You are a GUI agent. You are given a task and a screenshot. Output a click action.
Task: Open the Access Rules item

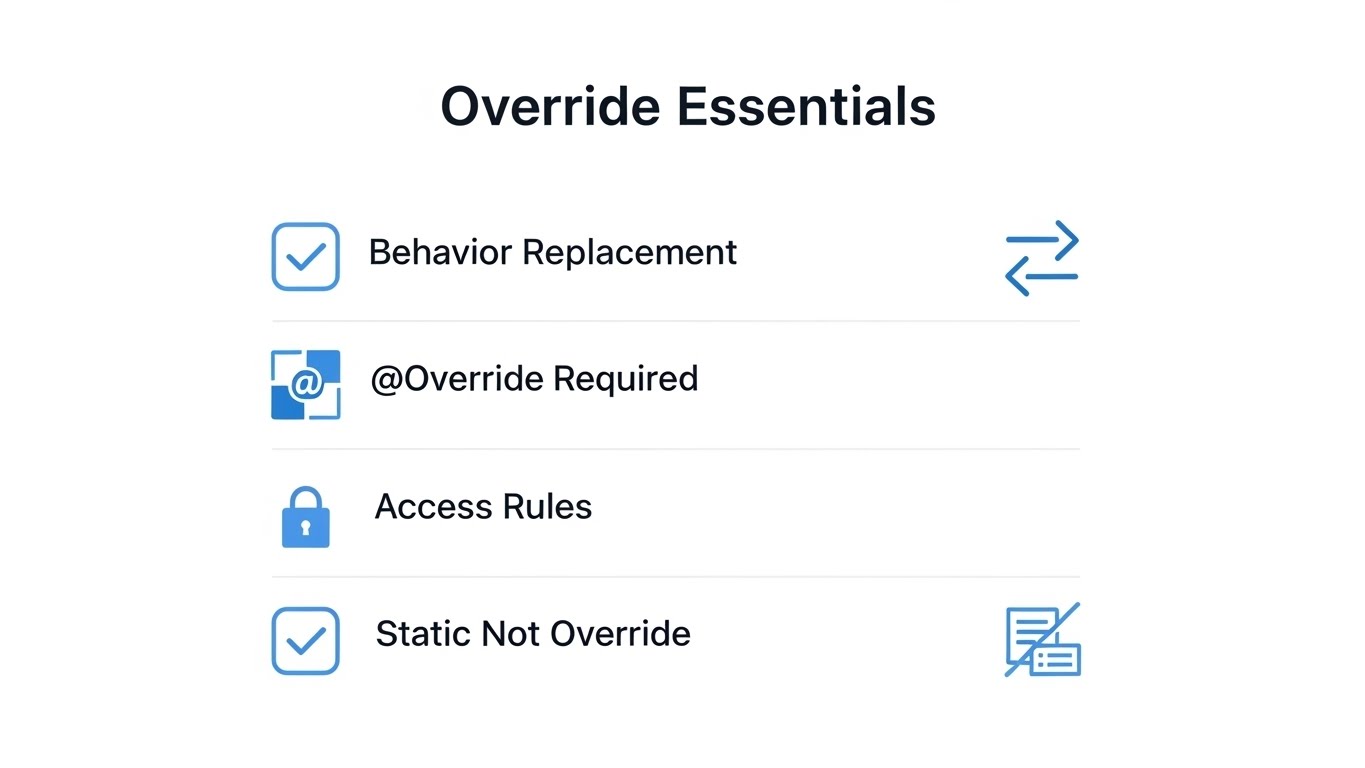pos(483,507)
